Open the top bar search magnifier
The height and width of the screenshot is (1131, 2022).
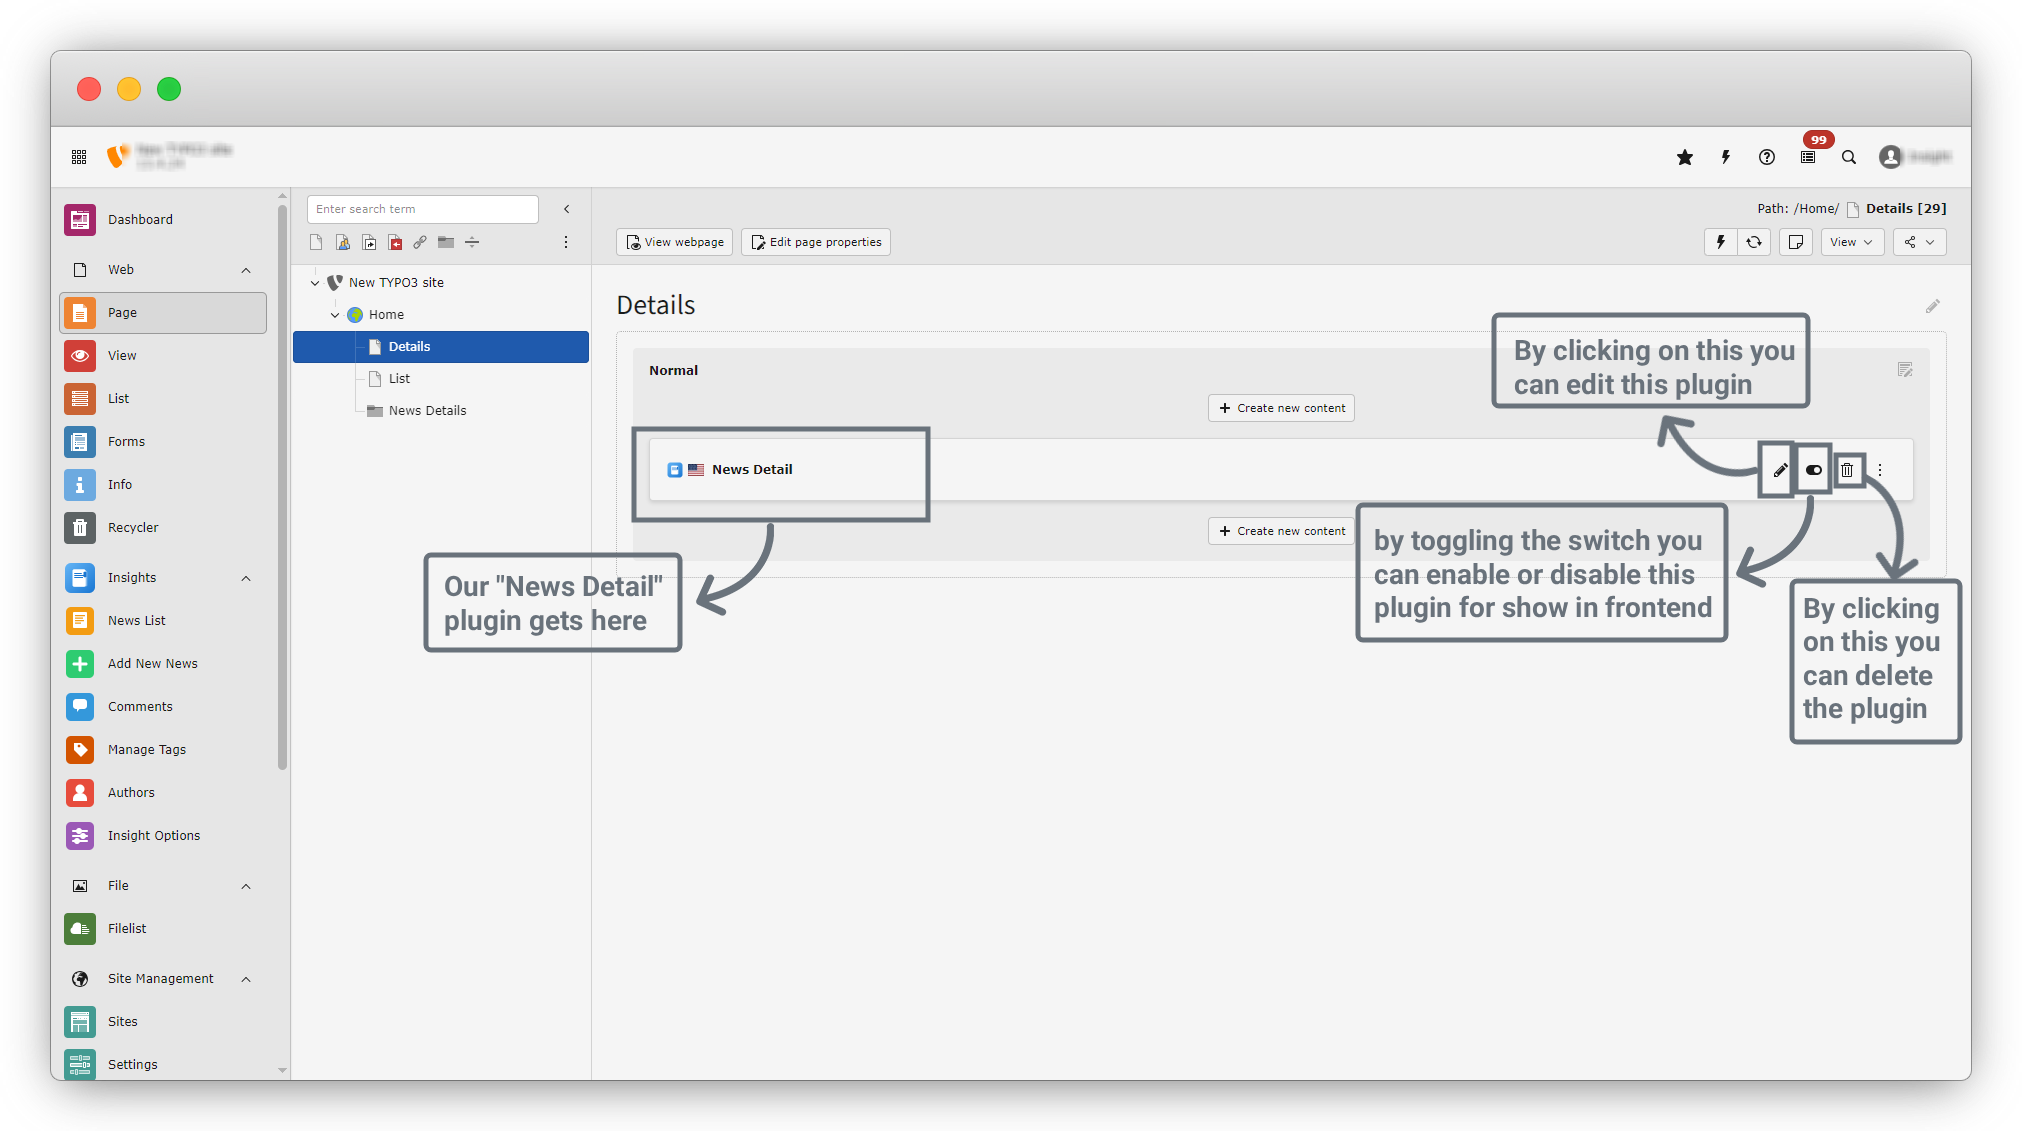pyautogui.click(x=1849, y=157)
